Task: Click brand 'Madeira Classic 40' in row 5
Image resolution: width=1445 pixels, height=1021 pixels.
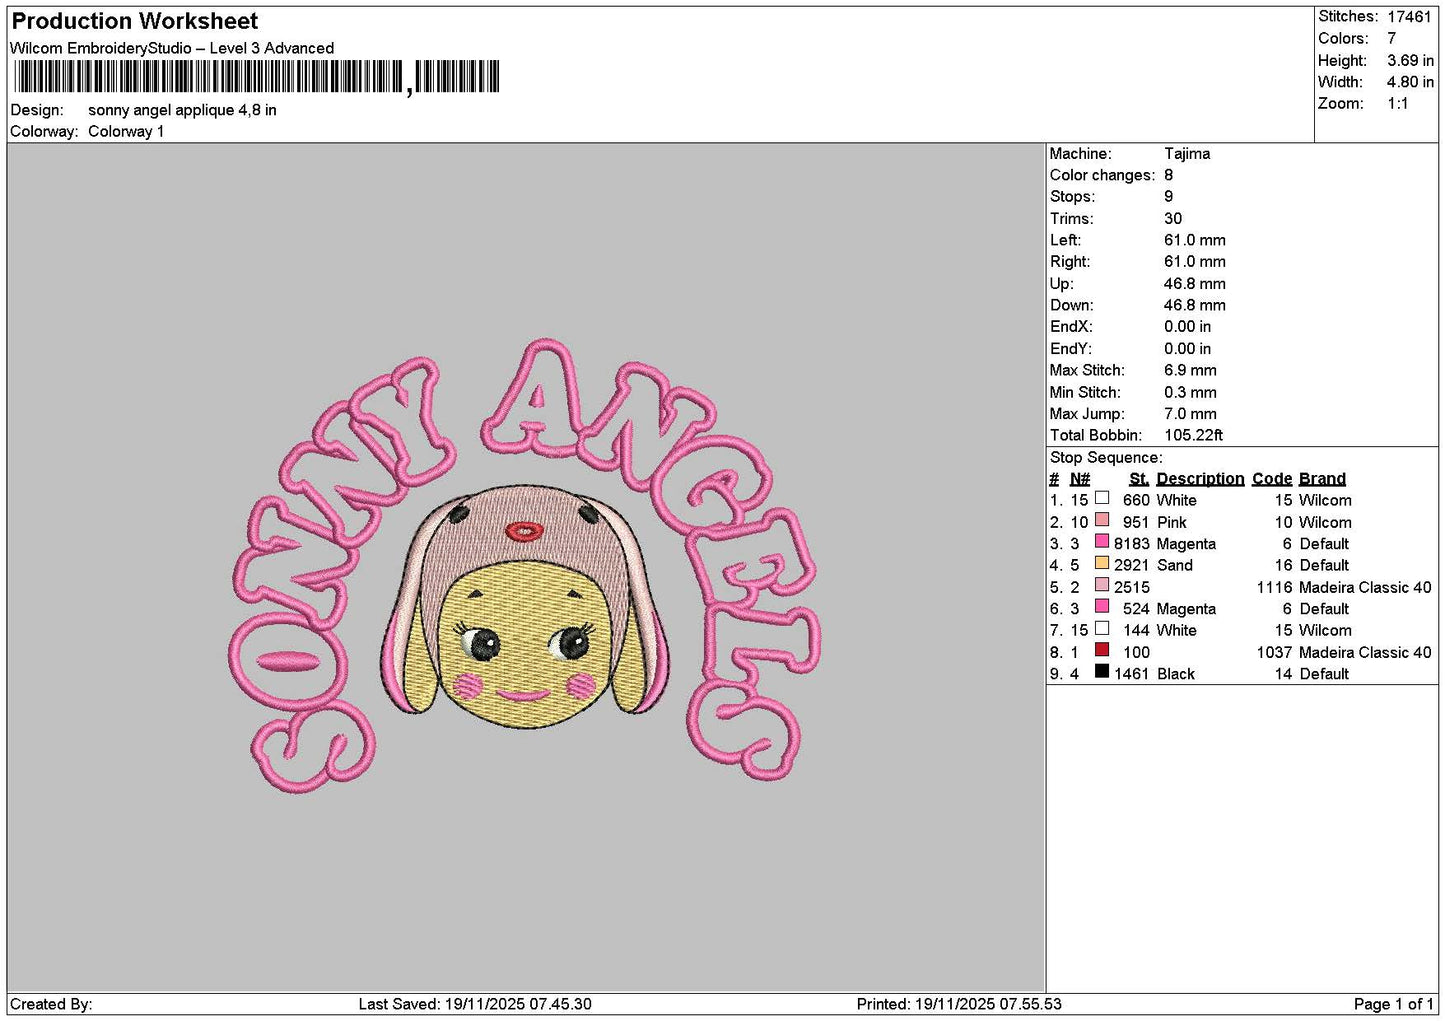Action: pos(1365,587)
